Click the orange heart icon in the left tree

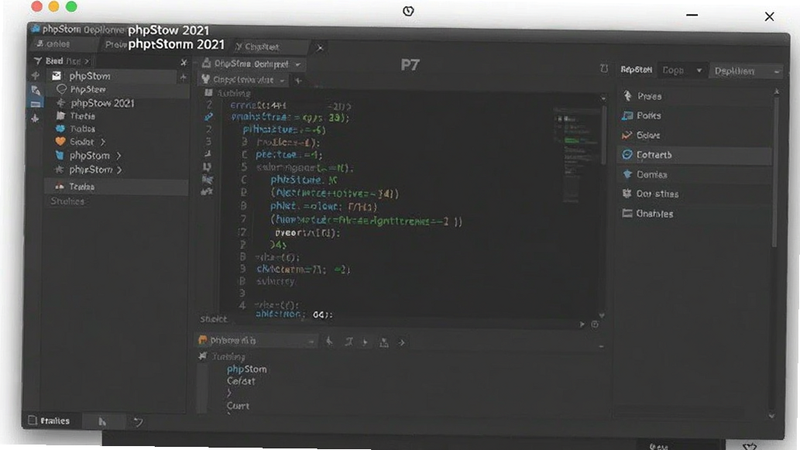[x=60, y=141]
